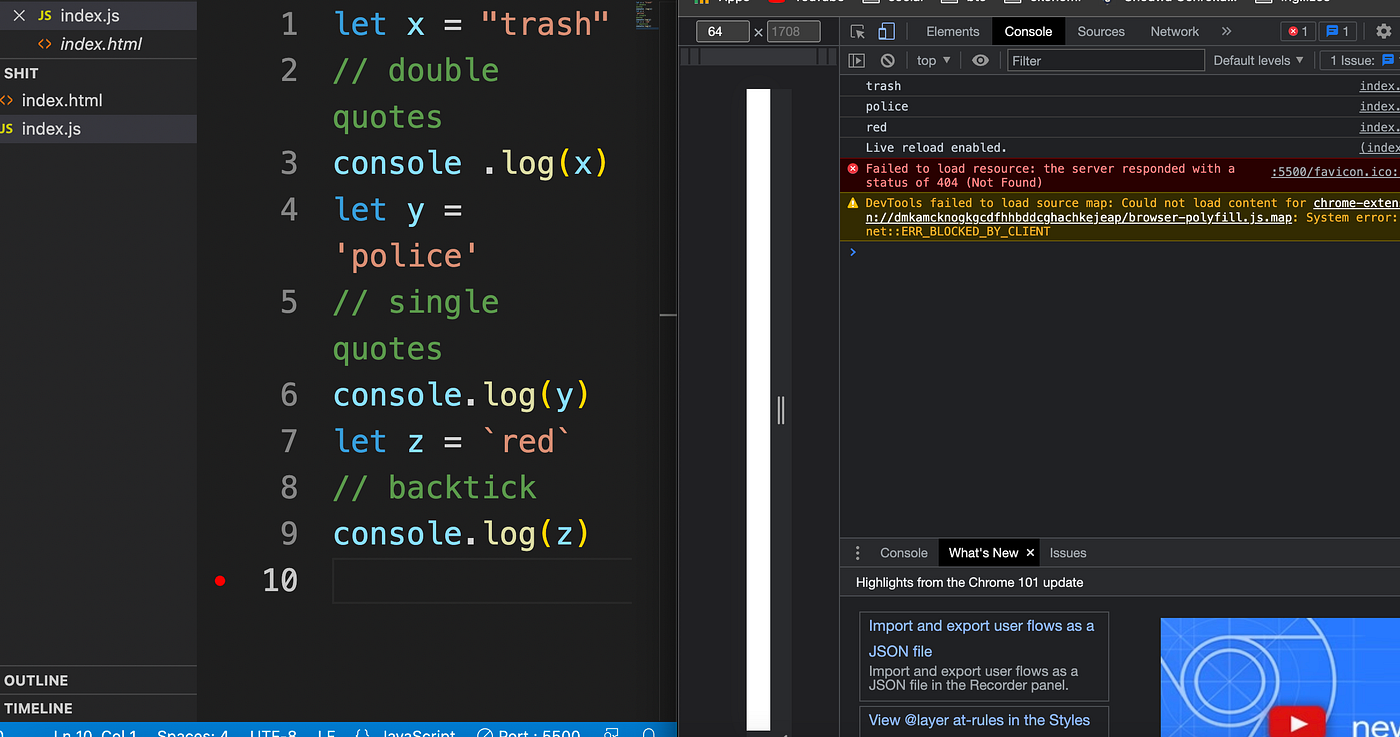Open the Default levels dropdown
The image size is (1400, 737).
tap(1258, 60)
